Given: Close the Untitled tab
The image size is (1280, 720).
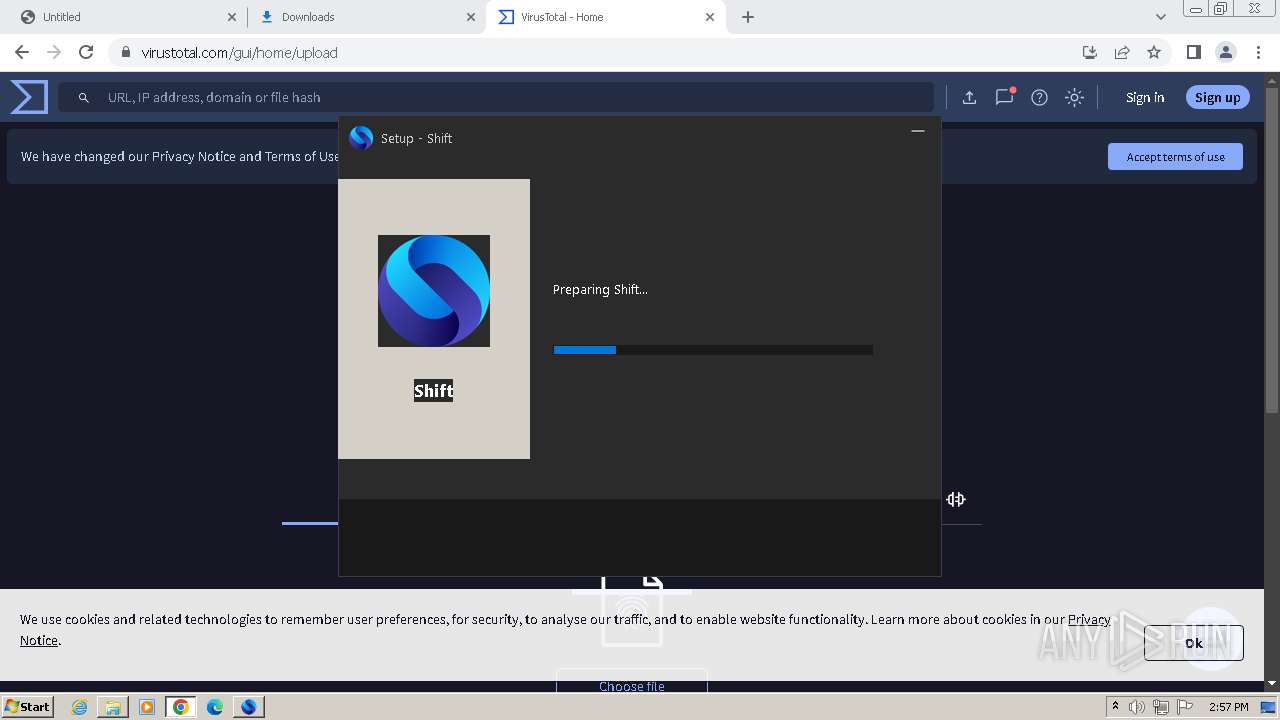Looking at the screenshot, I should (x=232, y=17).
